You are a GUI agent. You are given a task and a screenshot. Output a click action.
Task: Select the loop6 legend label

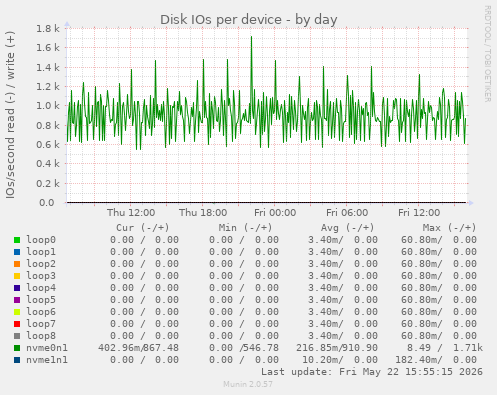pyautogui.click(x=41, y=312)
